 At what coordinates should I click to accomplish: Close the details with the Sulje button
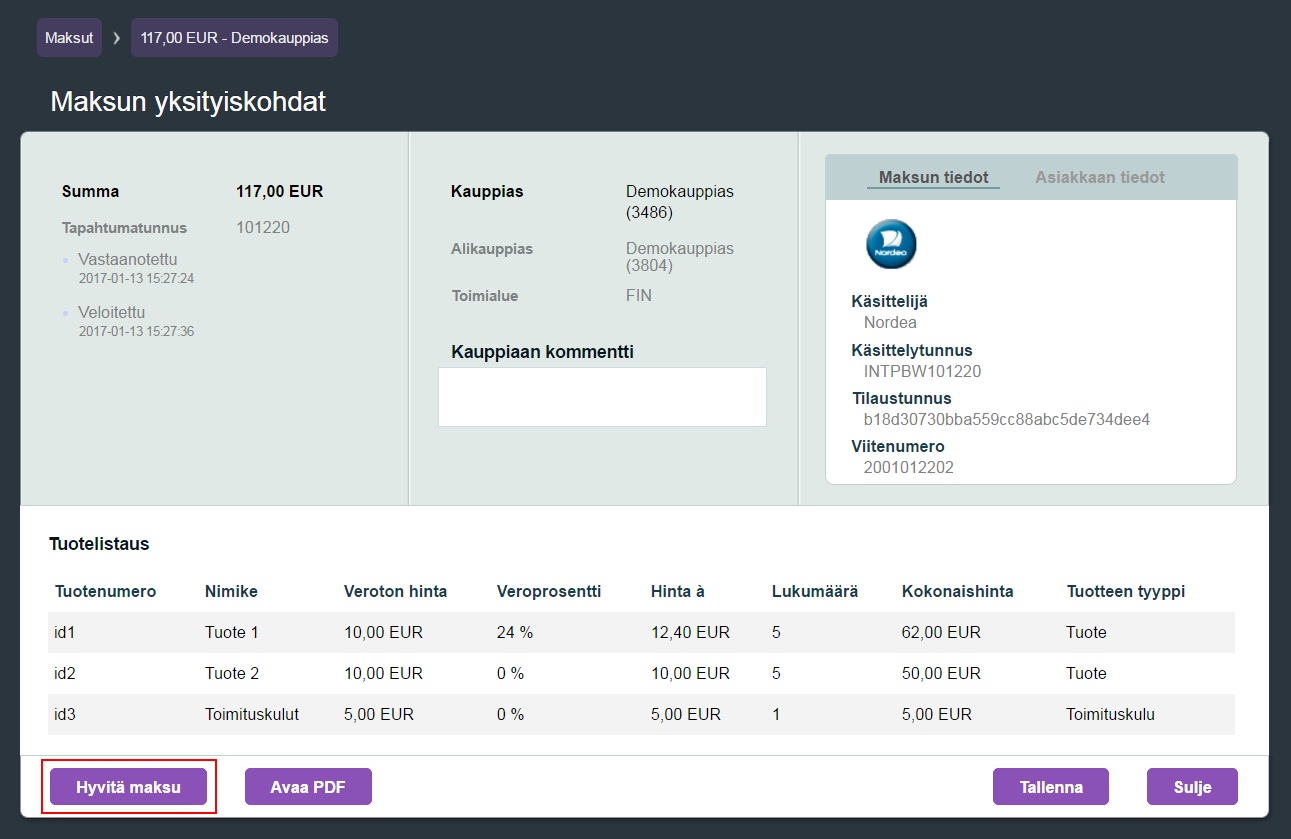coord(1192,787)
